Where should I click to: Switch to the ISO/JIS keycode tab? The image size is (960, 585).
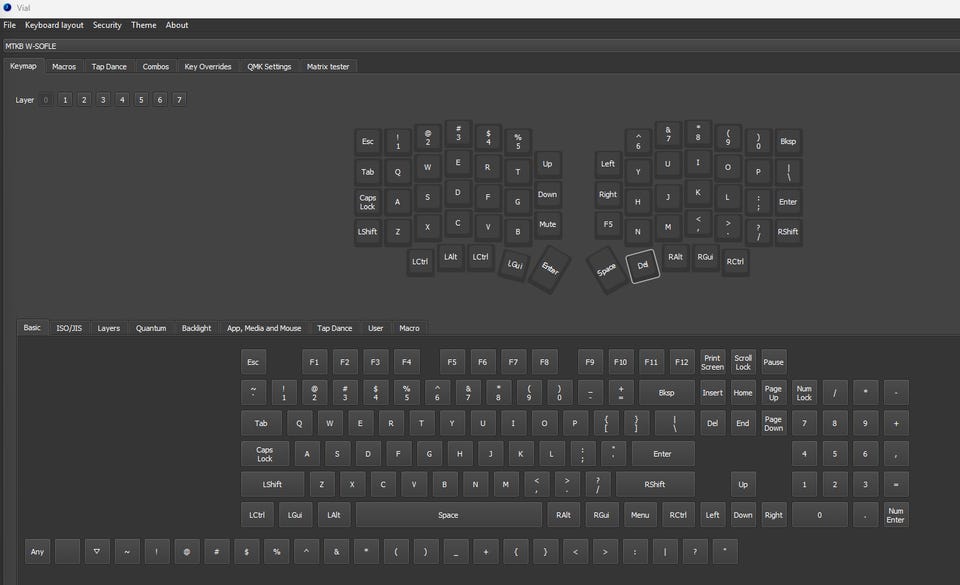click(x=69, y=328)
